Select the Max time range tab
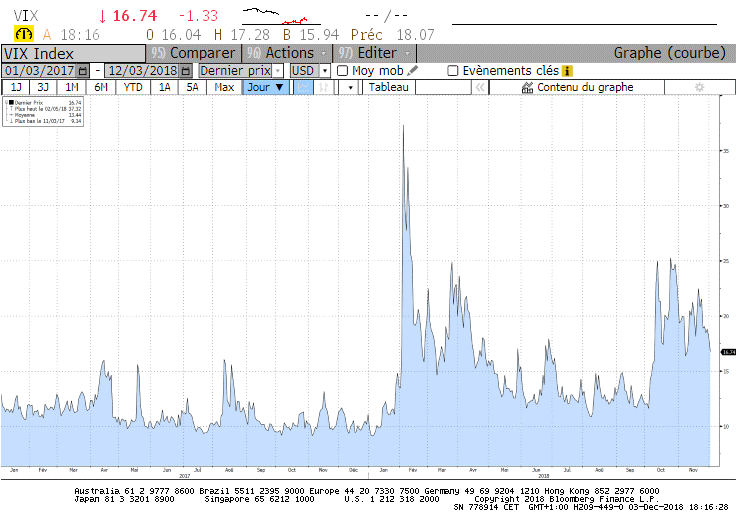Image resolution: width=736 pixels, height=530 pixels. pyautogui.click(x=224, y=87)
